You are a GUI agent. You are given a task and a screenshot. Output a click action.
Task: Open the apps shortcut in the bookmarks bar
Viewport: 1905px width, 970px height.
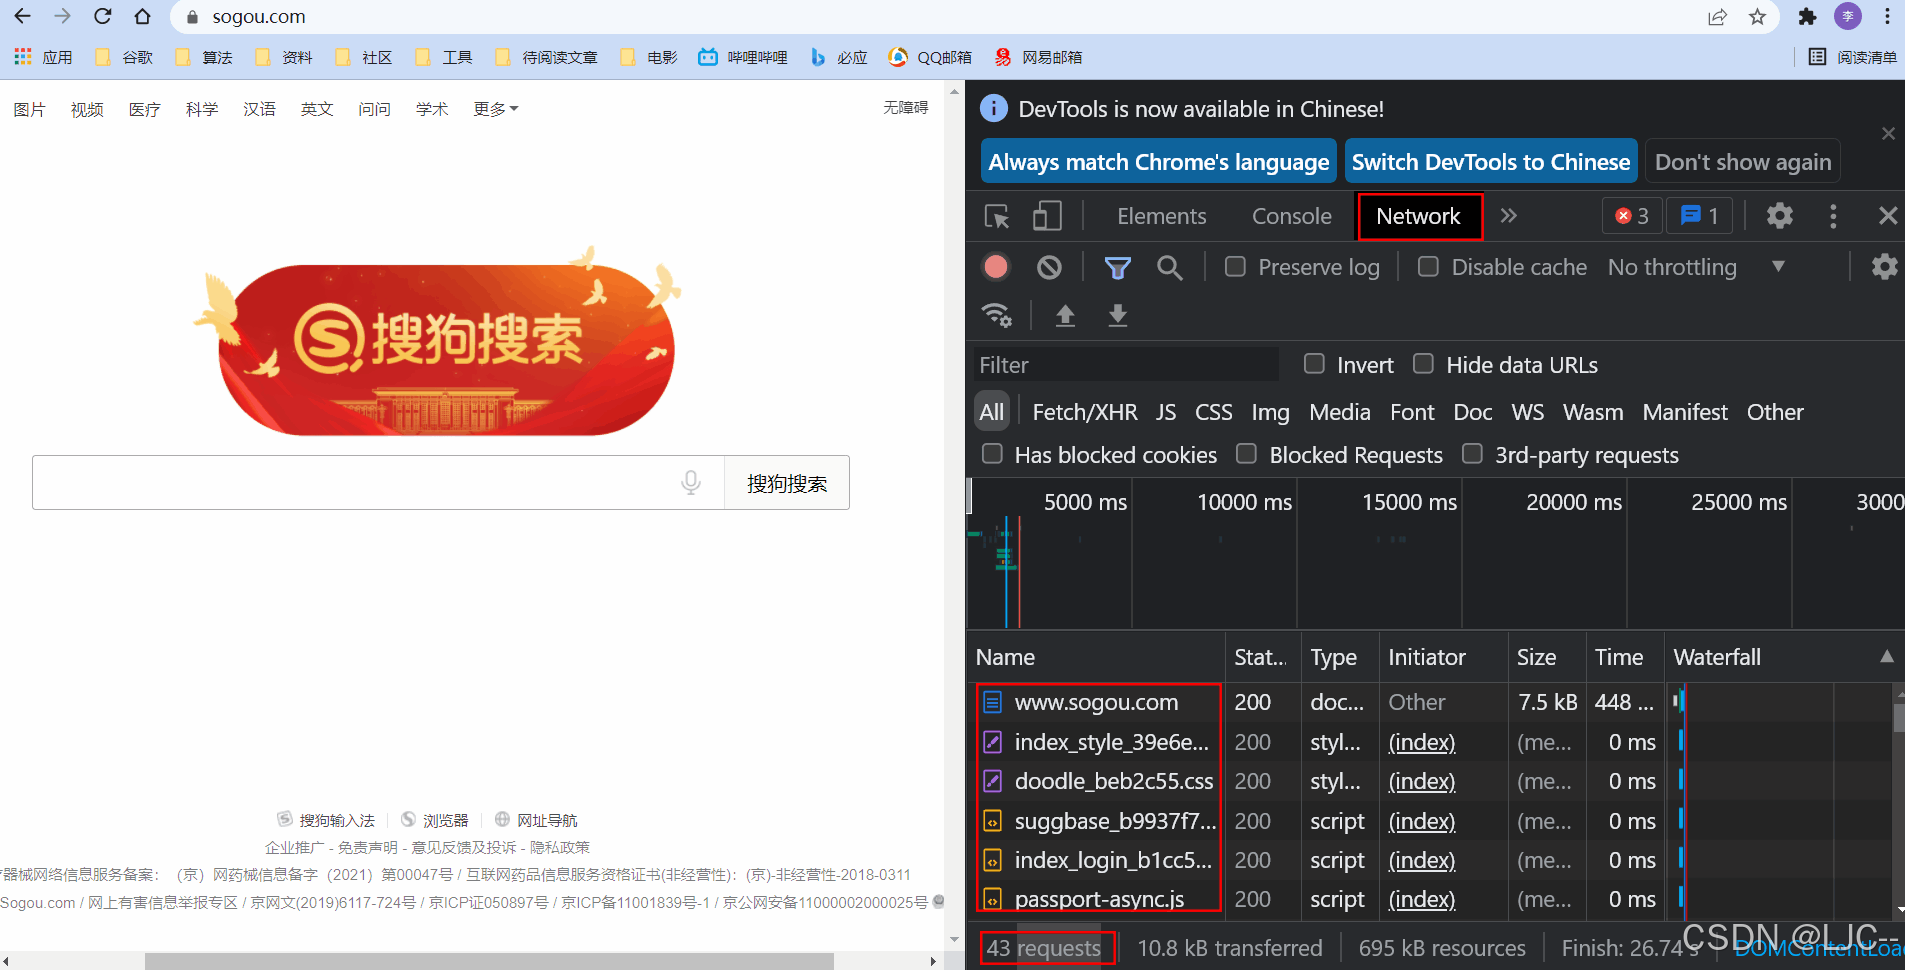[x=43, y=57]
